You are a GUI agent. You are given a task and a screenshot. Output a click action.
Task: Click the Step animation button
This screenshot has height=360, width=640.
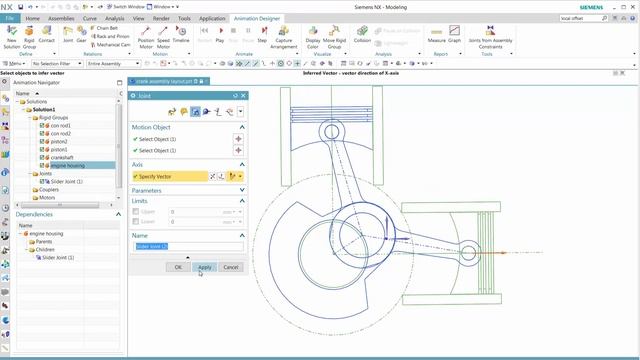click(262, 34)
